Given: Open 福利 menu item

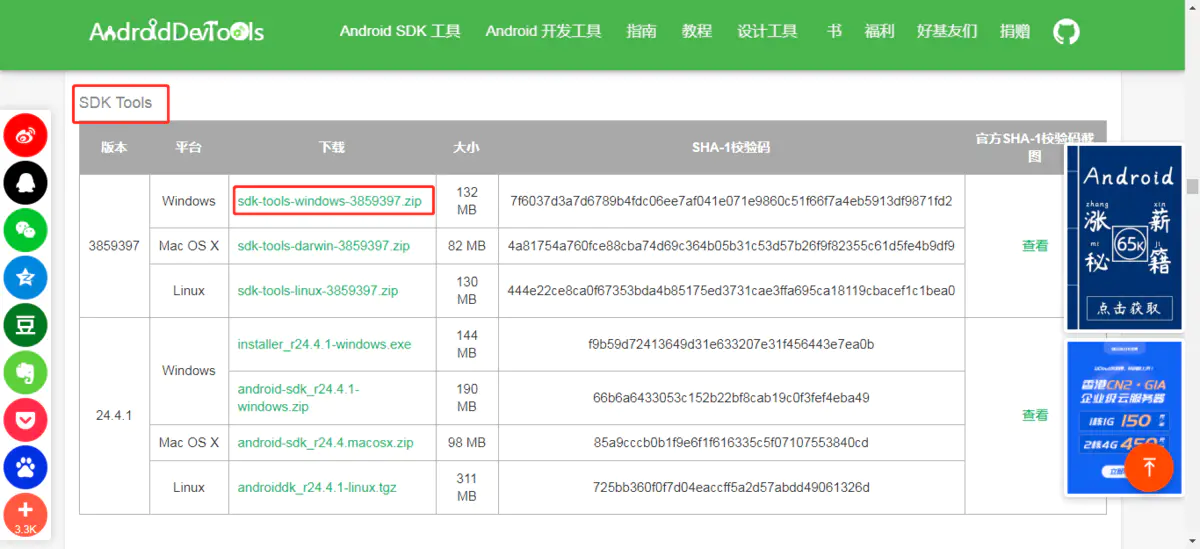Looking at the screenshot, I should pos(880,31).
